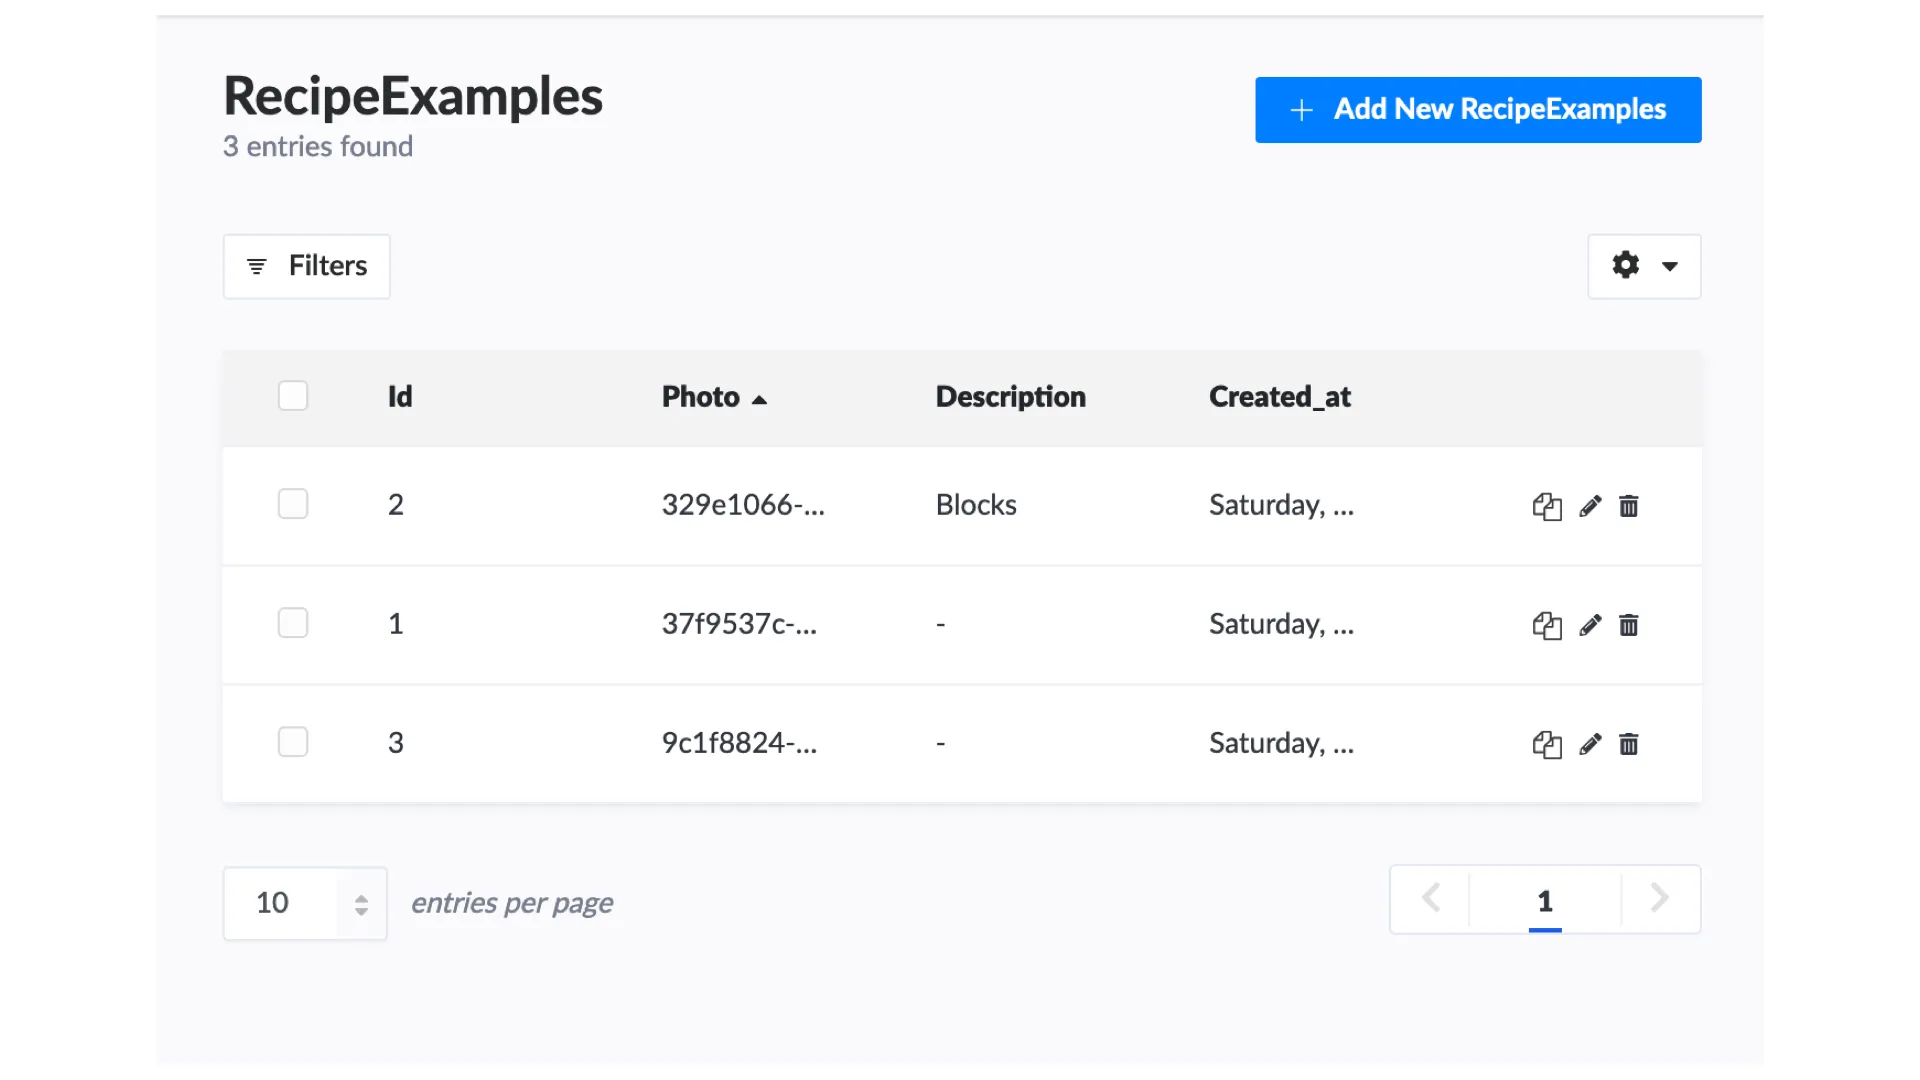The image size is (1920, 1080).
Task: Open the entries per page selector
Action: (x=305, y=903)
